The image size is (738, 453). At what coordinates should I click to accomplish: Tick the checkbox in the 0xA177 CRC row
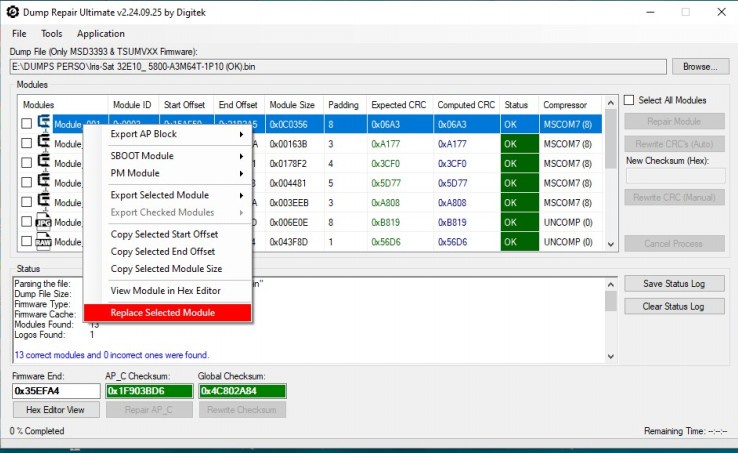coord(26,143)
